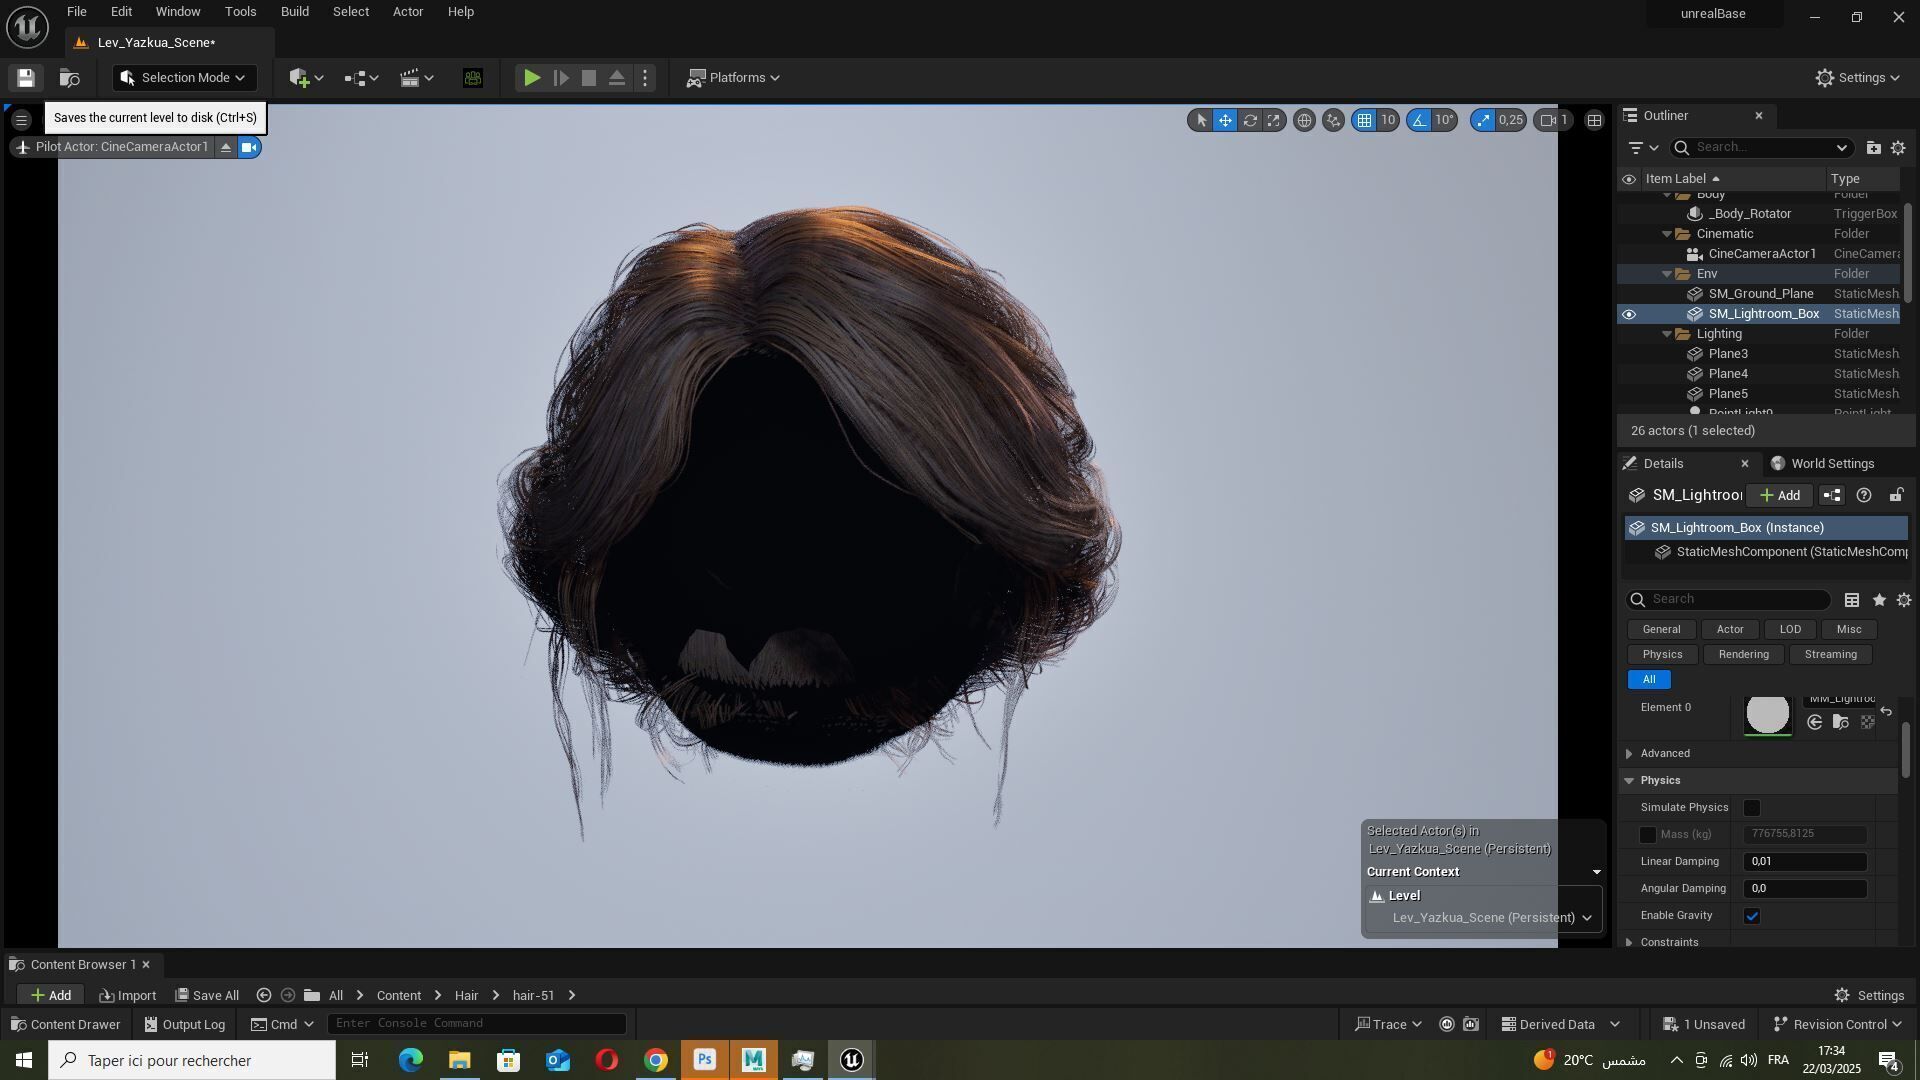1920x1080 pixels.
Task: Open the Actor menu
Action: (408, 12)
